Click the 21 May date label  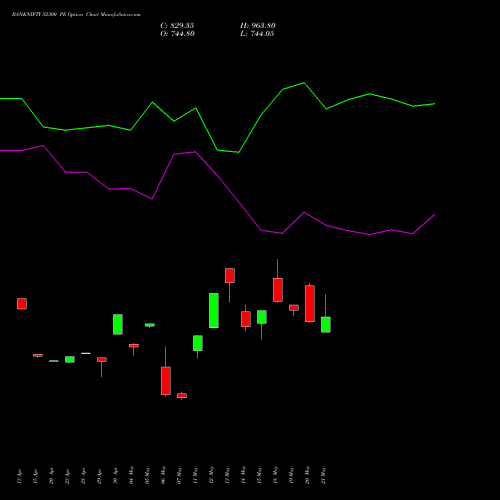[323, 475]
